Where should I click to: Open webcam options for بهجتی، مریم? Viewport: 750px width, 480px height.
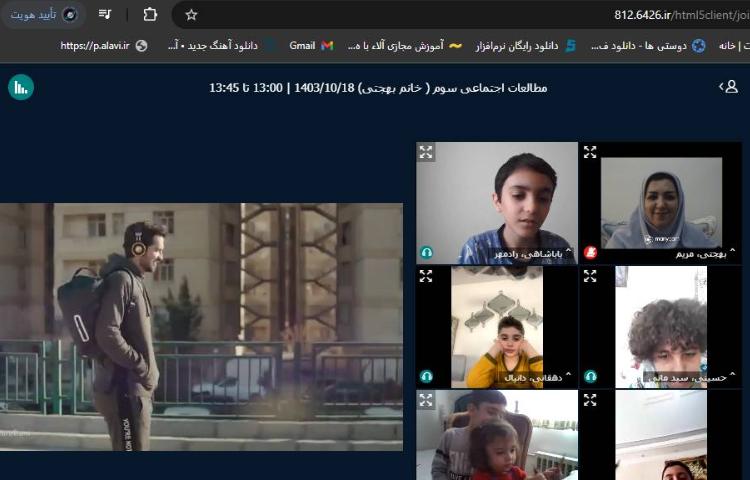pos(705,253)
